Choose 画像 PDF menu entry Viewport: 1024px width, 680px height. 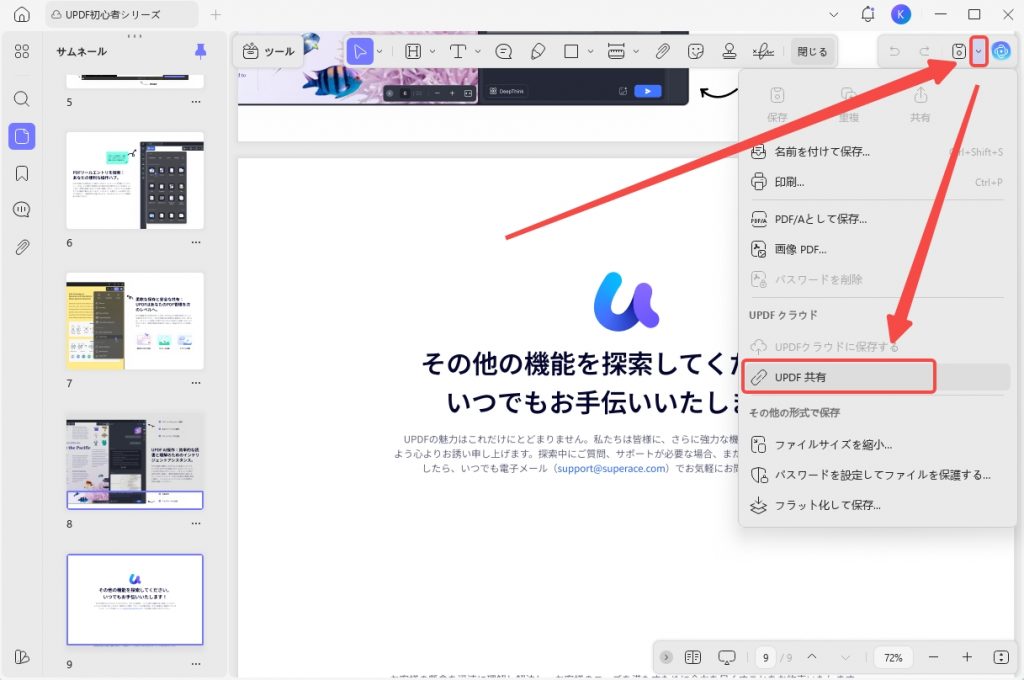click(x=876, y=249)
